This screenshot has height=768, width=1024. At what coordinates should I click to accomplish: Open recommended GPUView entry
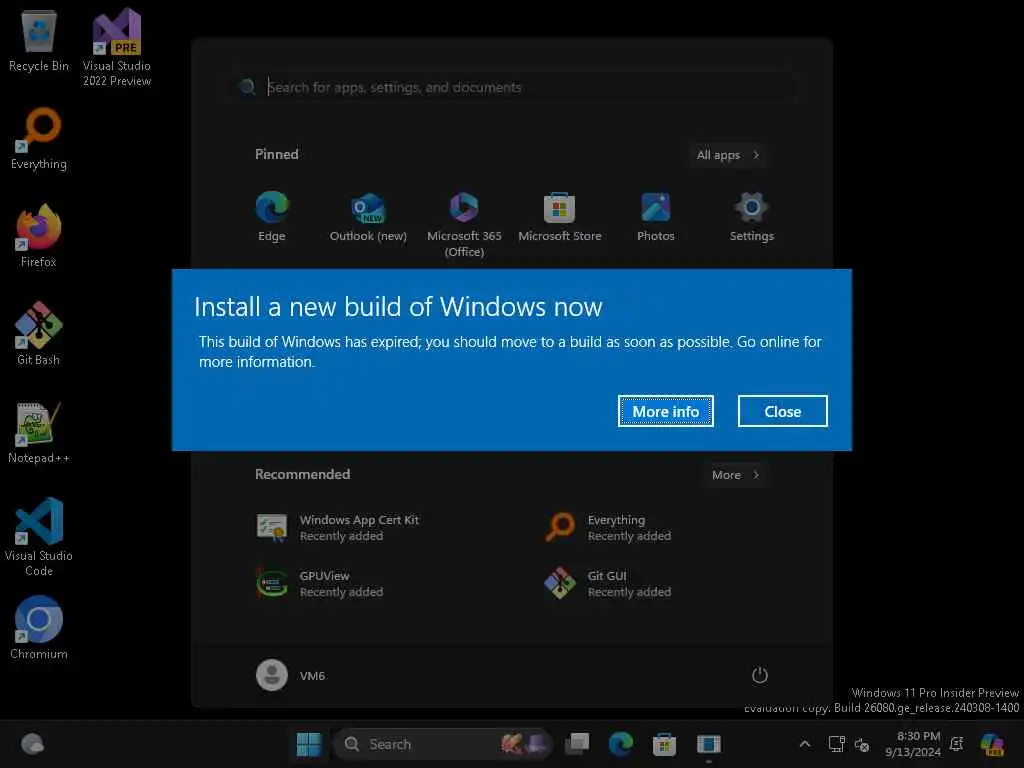click(x=320, y=584)
